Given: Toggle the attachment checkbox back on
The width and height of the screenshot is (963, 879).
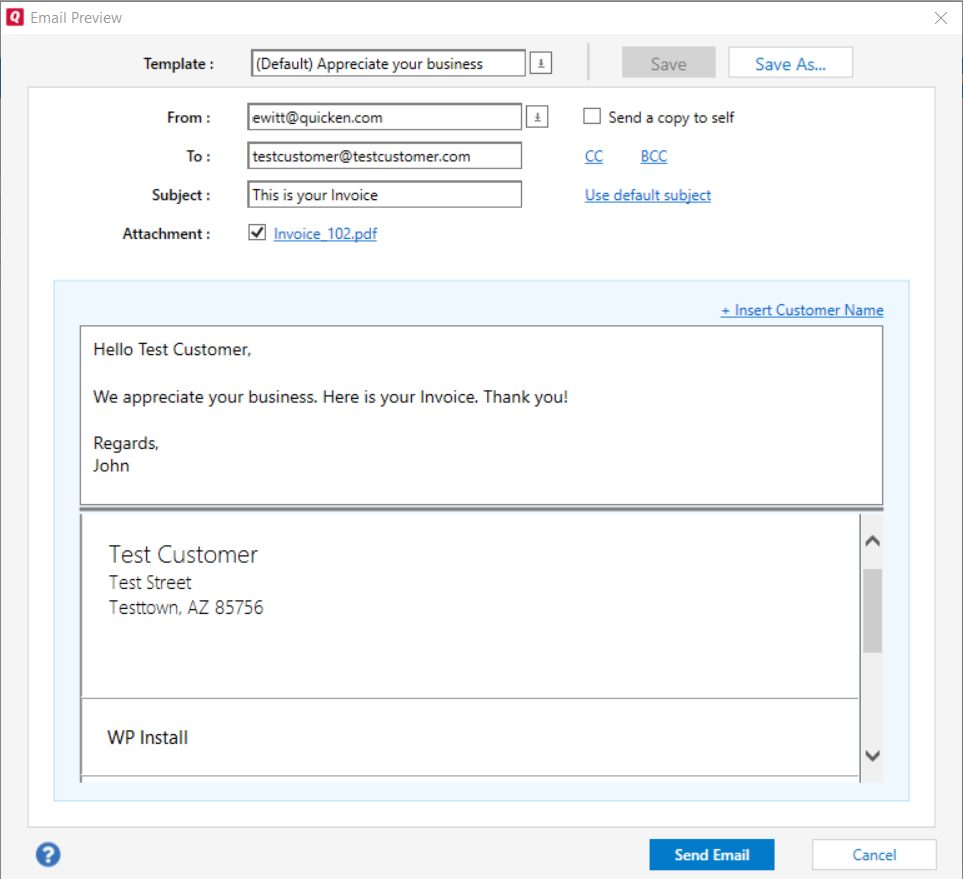Looking at the screenshot, I should point(257,232).
